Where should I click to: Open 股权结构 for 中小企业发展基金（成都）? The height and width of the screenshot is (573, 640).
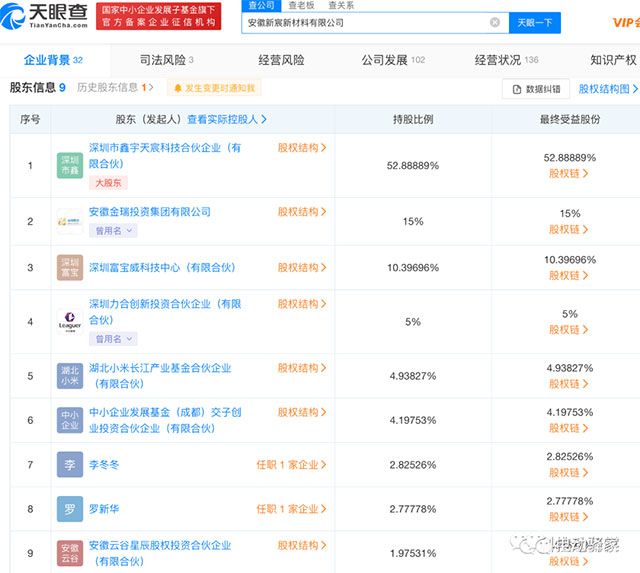[302, 413]
